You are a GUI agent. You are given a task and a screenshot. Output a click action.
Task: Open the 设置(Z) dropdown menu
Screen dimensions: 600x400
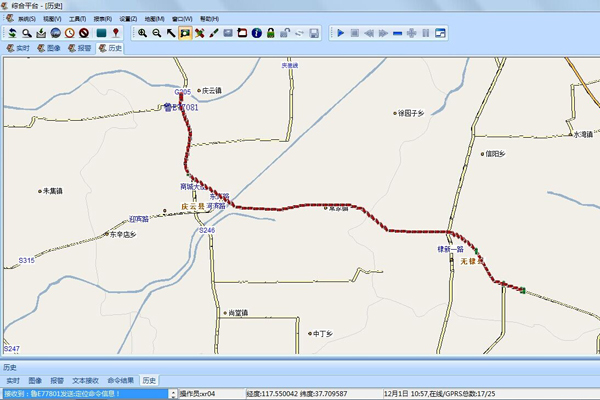[129, 19]
